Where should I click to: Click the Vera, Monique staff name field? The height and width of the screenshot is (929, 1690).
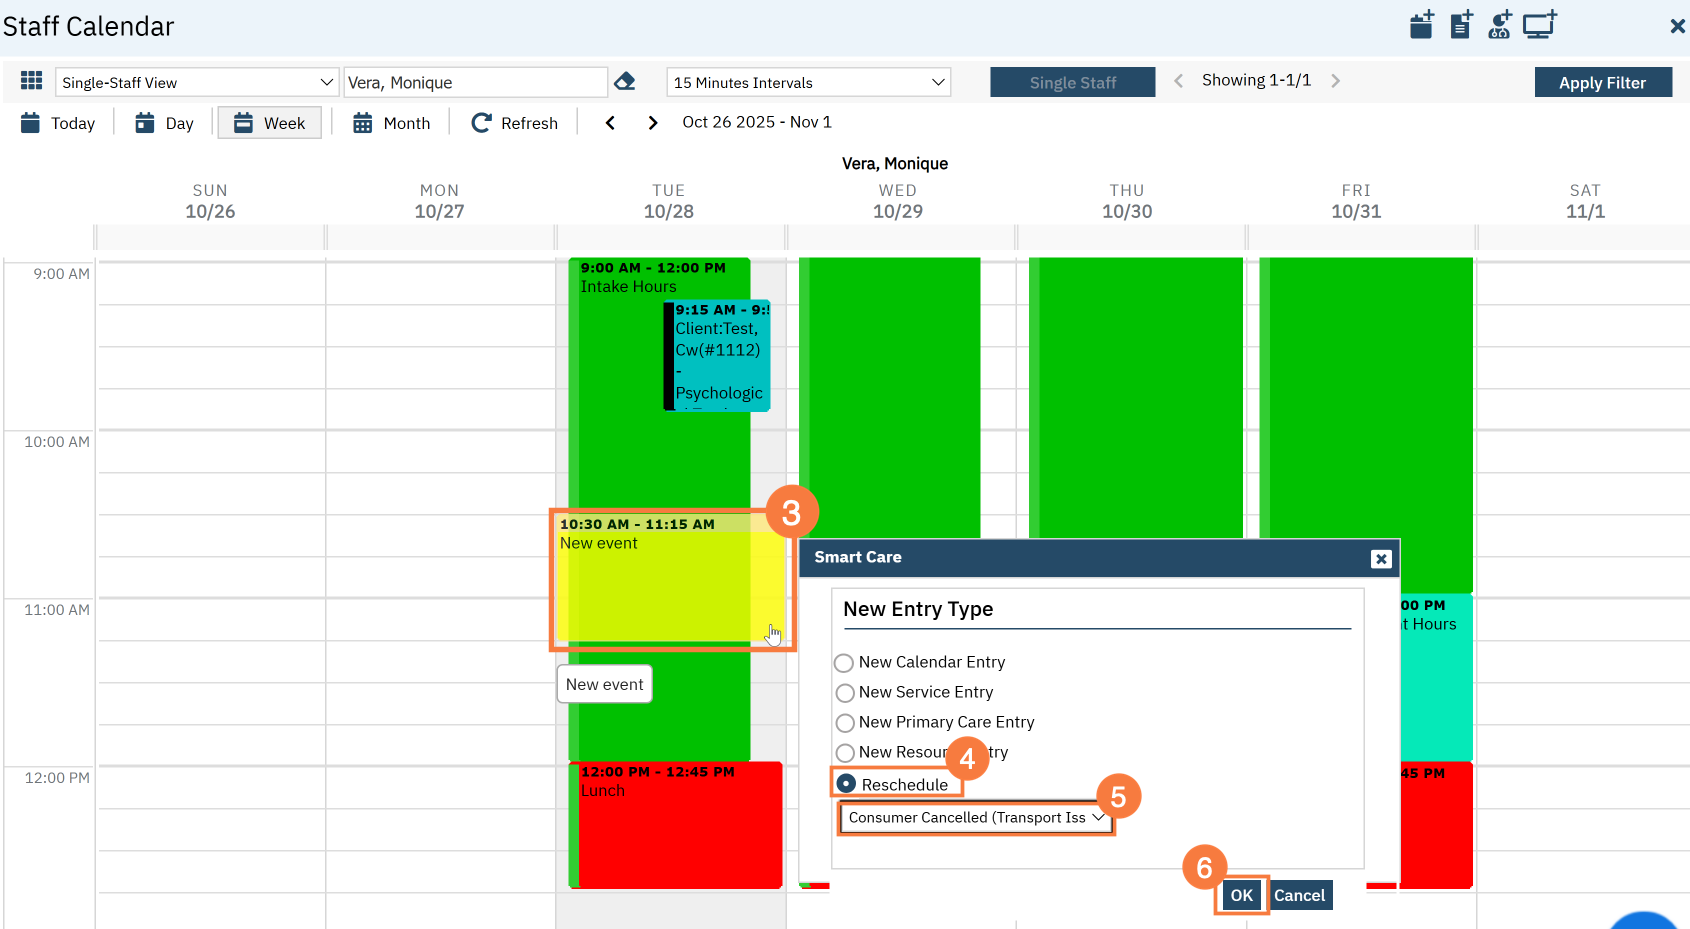pyautogui.click(x=474, y=82)
